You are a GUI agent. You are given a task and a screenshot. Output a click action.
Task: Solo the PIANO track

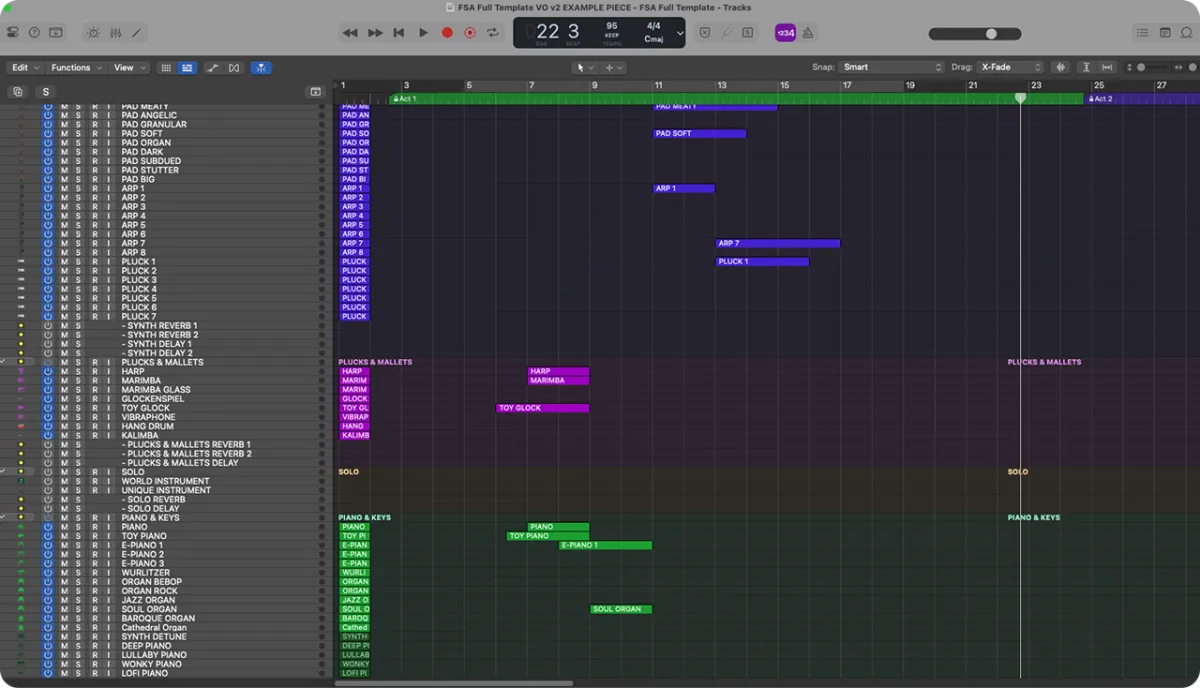click(x=78, y=527)
